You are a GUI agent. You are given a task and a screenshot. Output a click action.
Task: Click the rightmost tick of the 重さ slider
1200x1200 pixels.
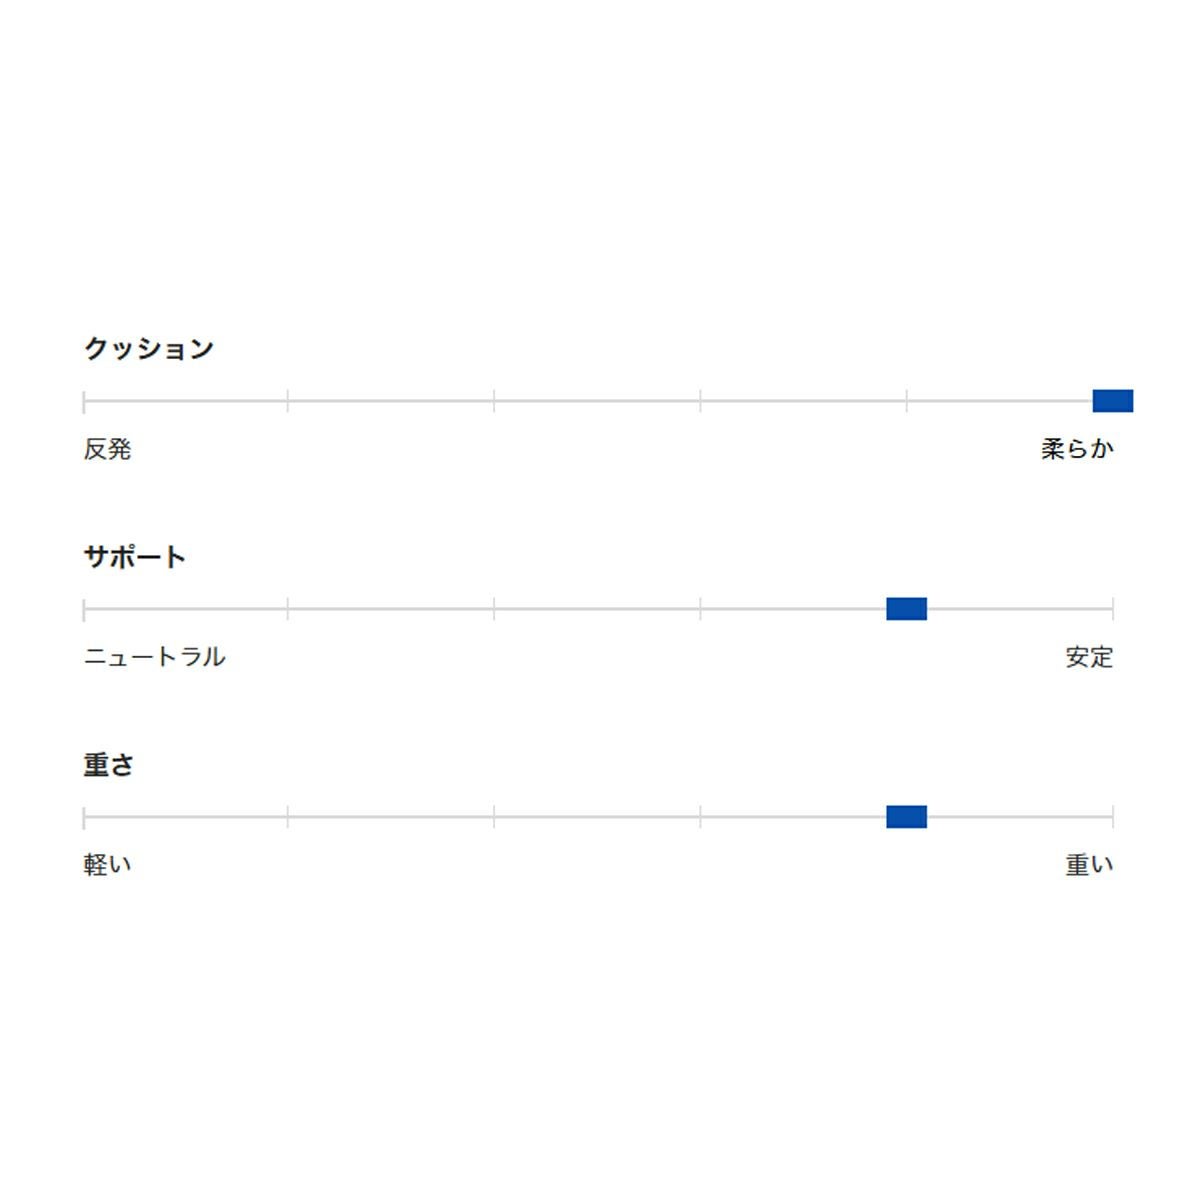coord(1113,817)
